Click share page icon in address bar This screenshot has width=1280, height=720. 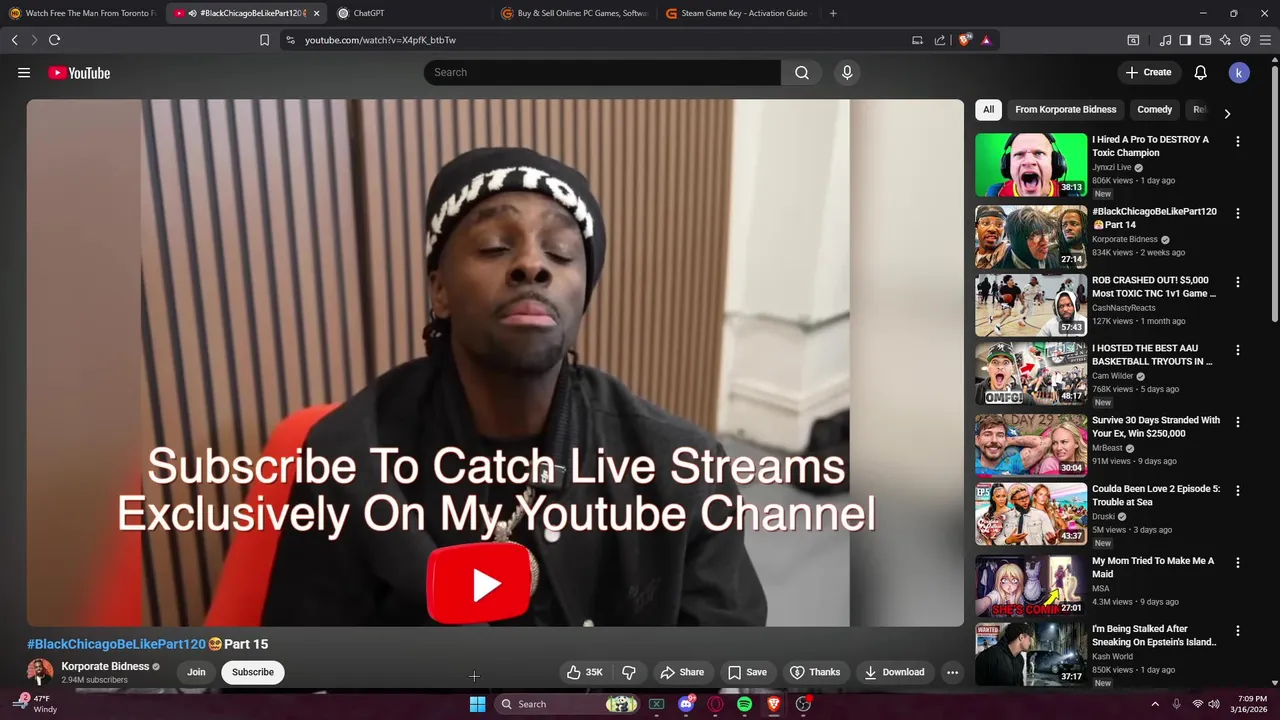point(940,40)
